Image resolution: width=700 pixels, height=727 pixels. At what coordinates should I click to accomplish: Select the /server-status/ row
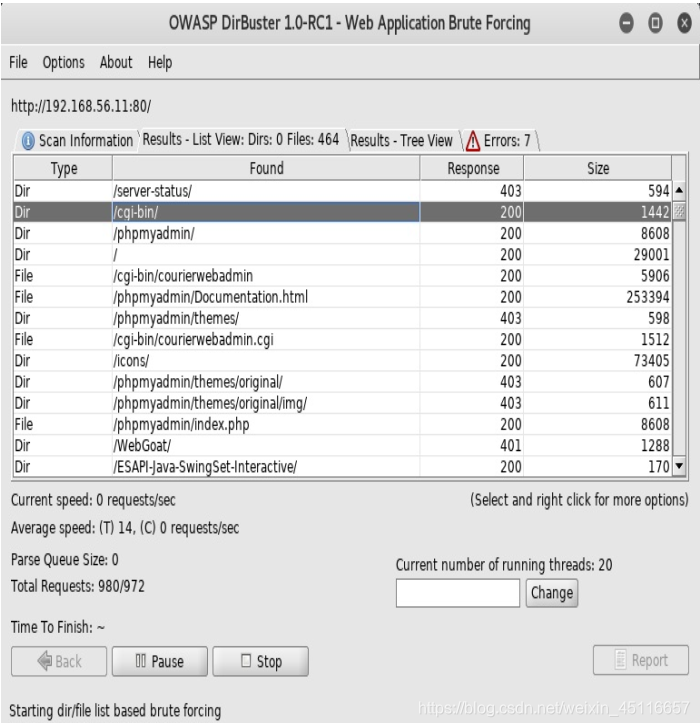pyautogui.click(x=343, y=191)
